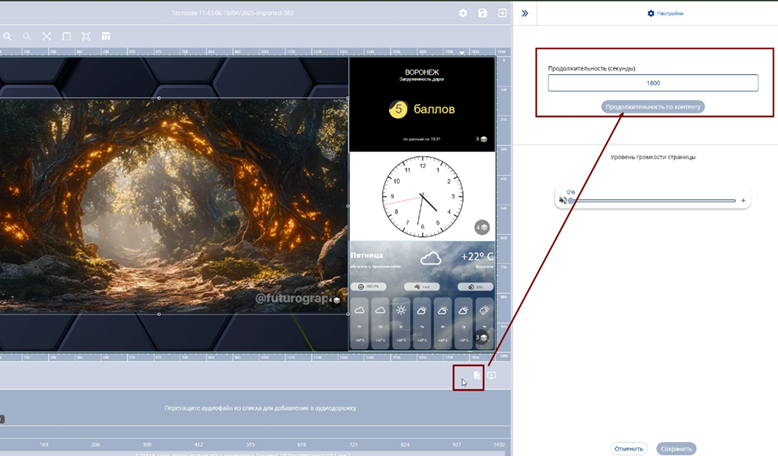Save project using the floppy disk icon
This screenshot has height=456, width=778.
point(483,13)
